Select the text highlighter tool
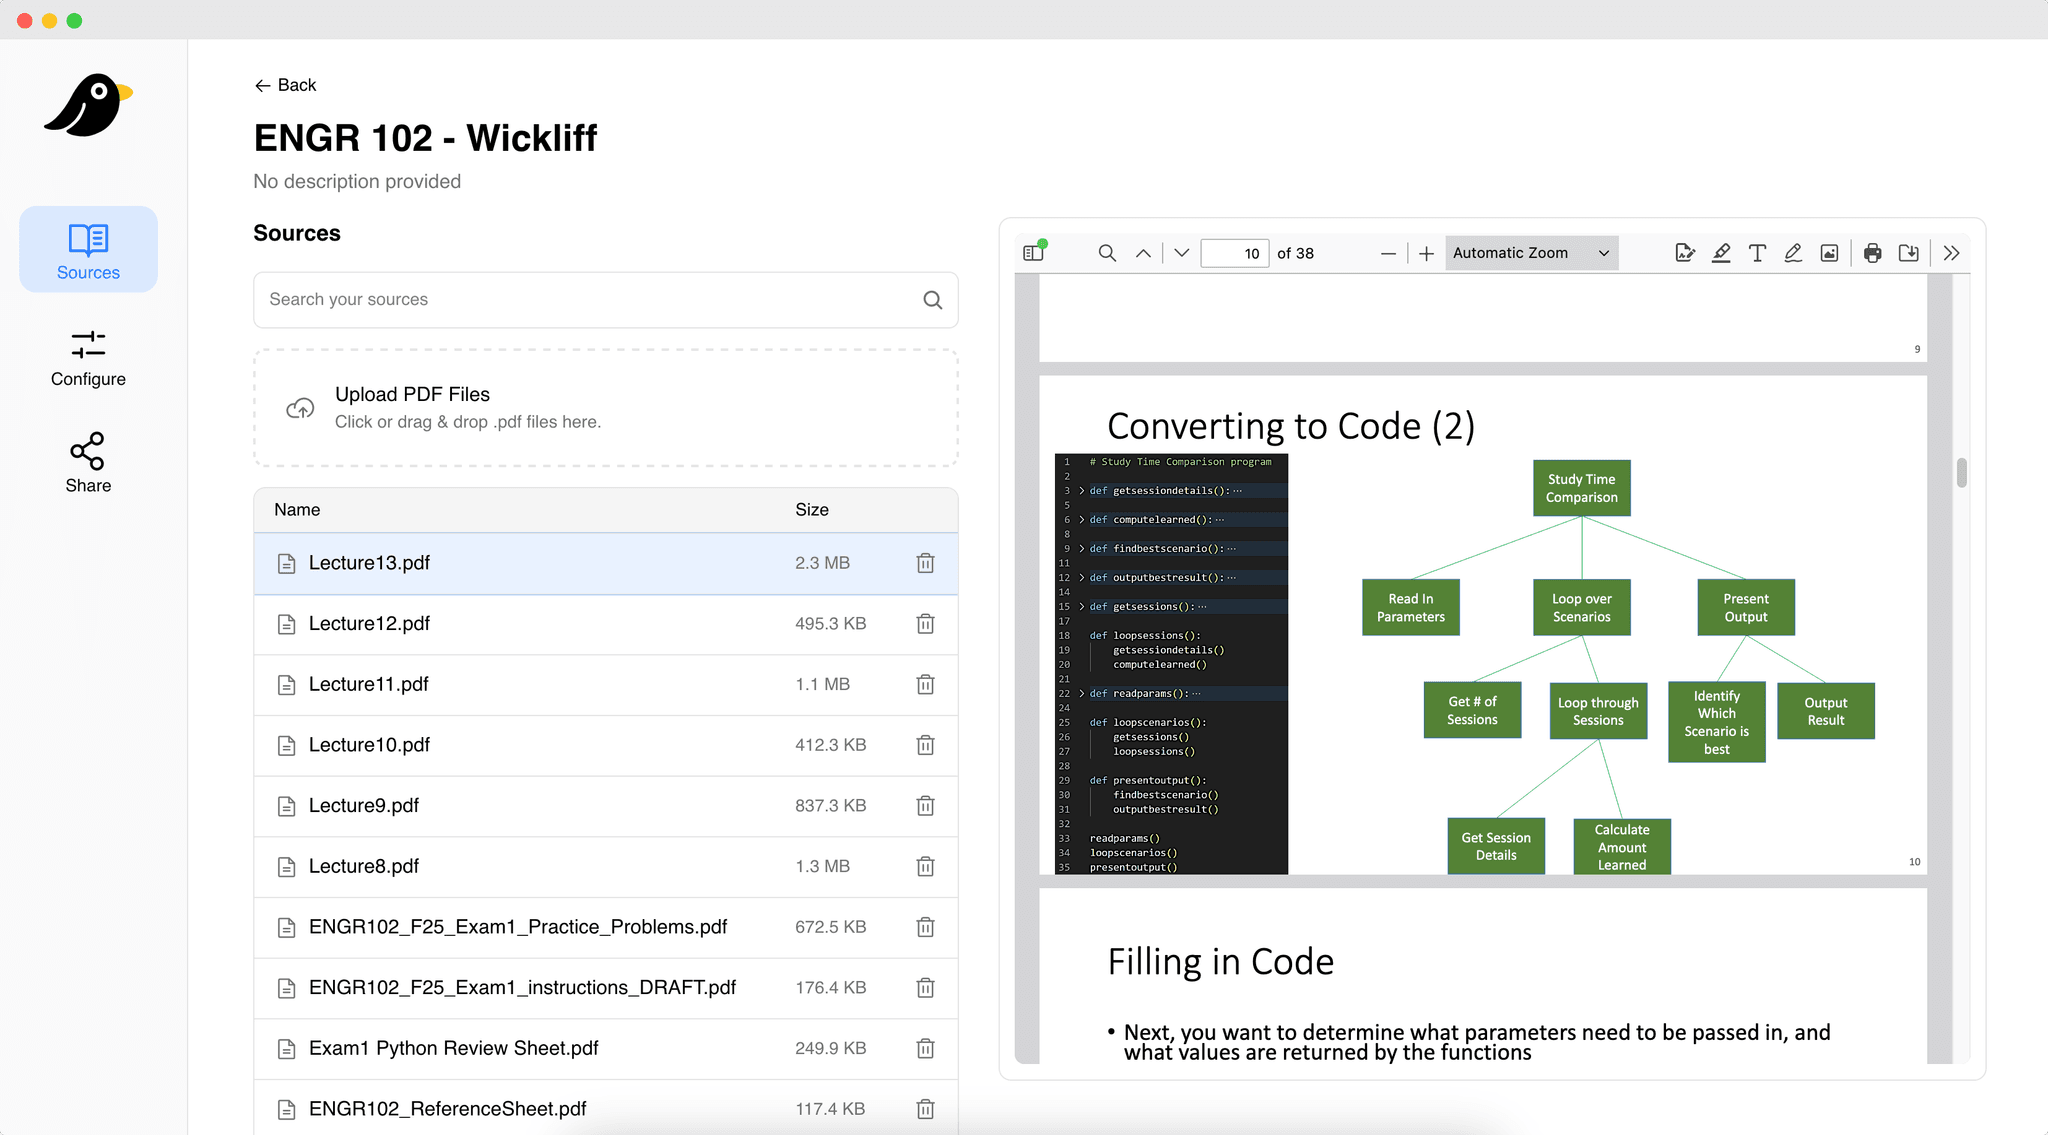 point(1720,253)
